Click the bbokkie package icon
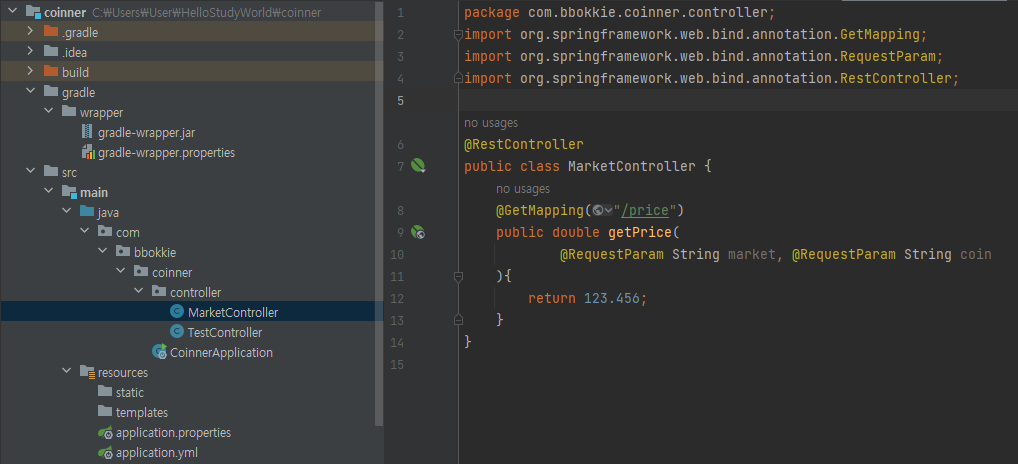The image size is (1018, 464). click(123, 252)
